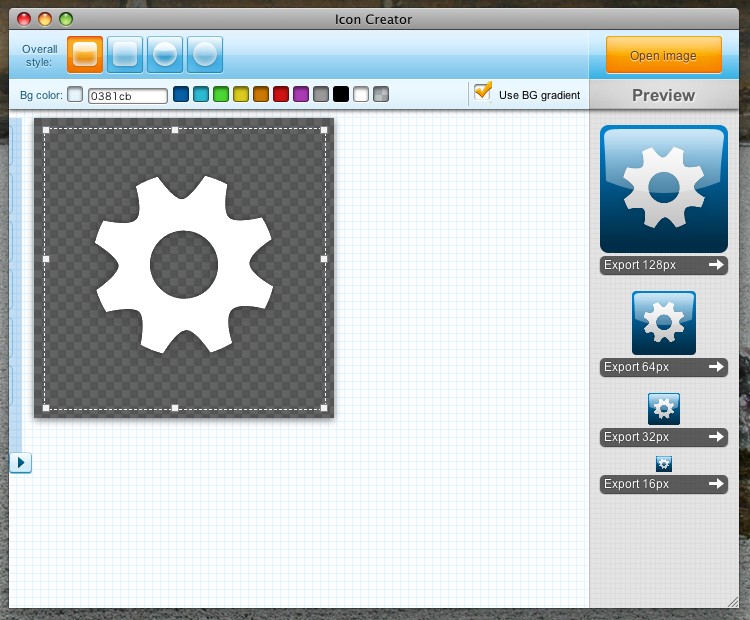Select the transparent checkered background swatch
This screenshot has height=620, width=750.
coord(381,94)
